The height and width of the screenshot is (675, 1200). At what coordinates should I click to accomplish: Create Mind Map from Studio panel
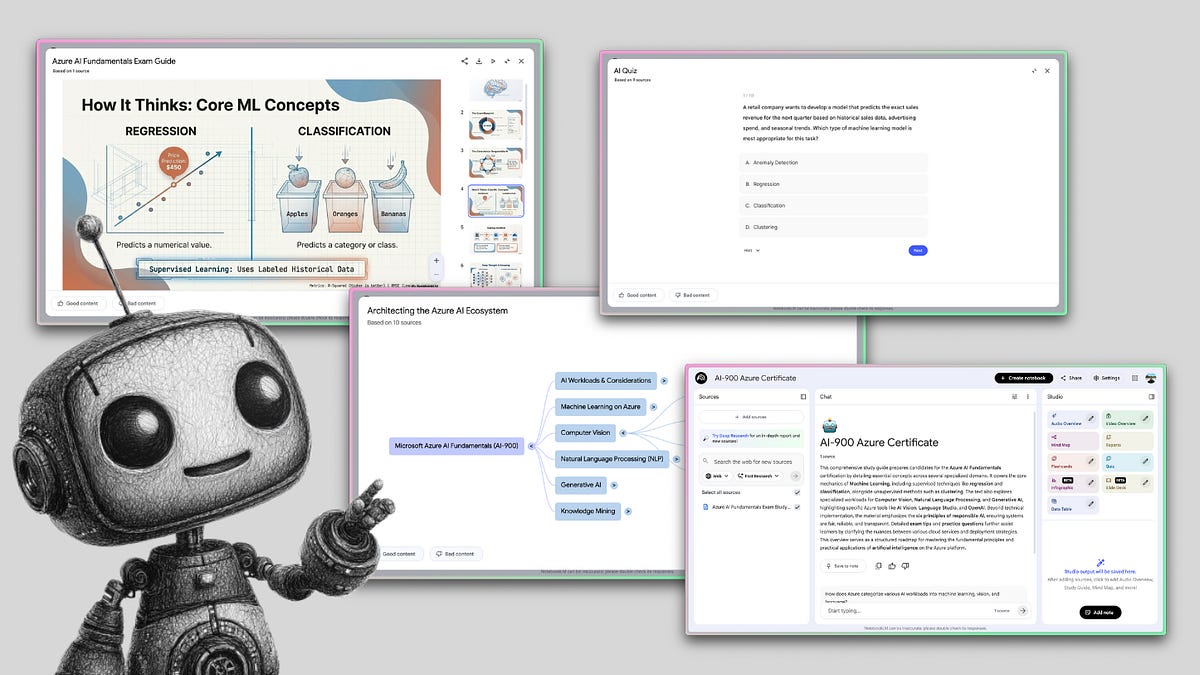[x=1073, y=441]
